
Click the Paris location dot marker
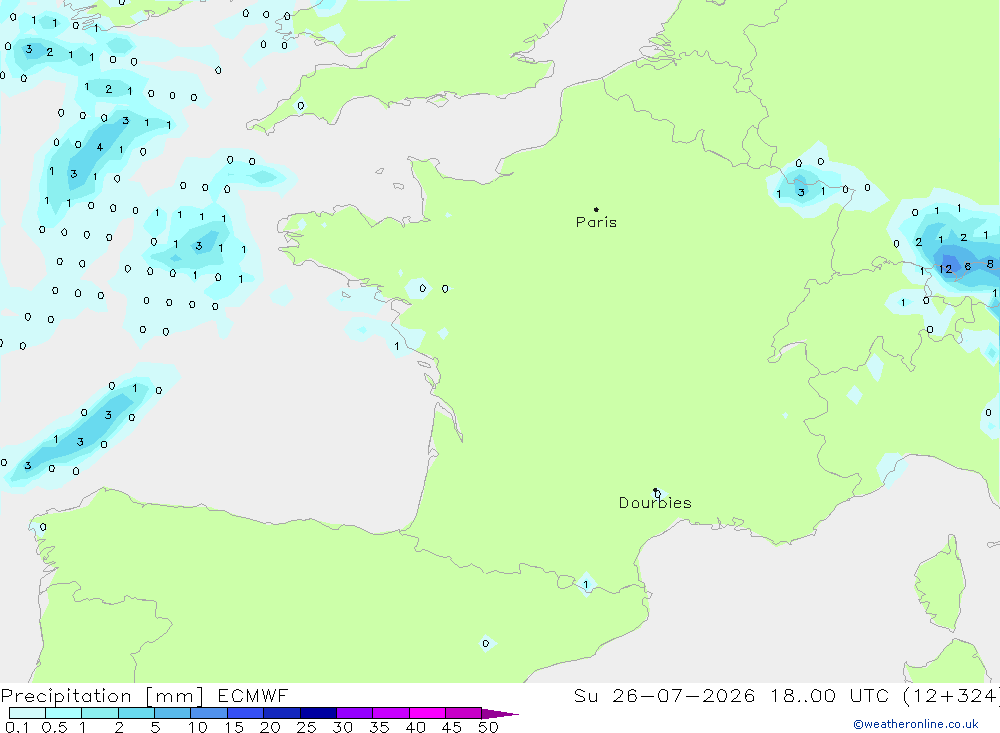[x=596, y=209]
